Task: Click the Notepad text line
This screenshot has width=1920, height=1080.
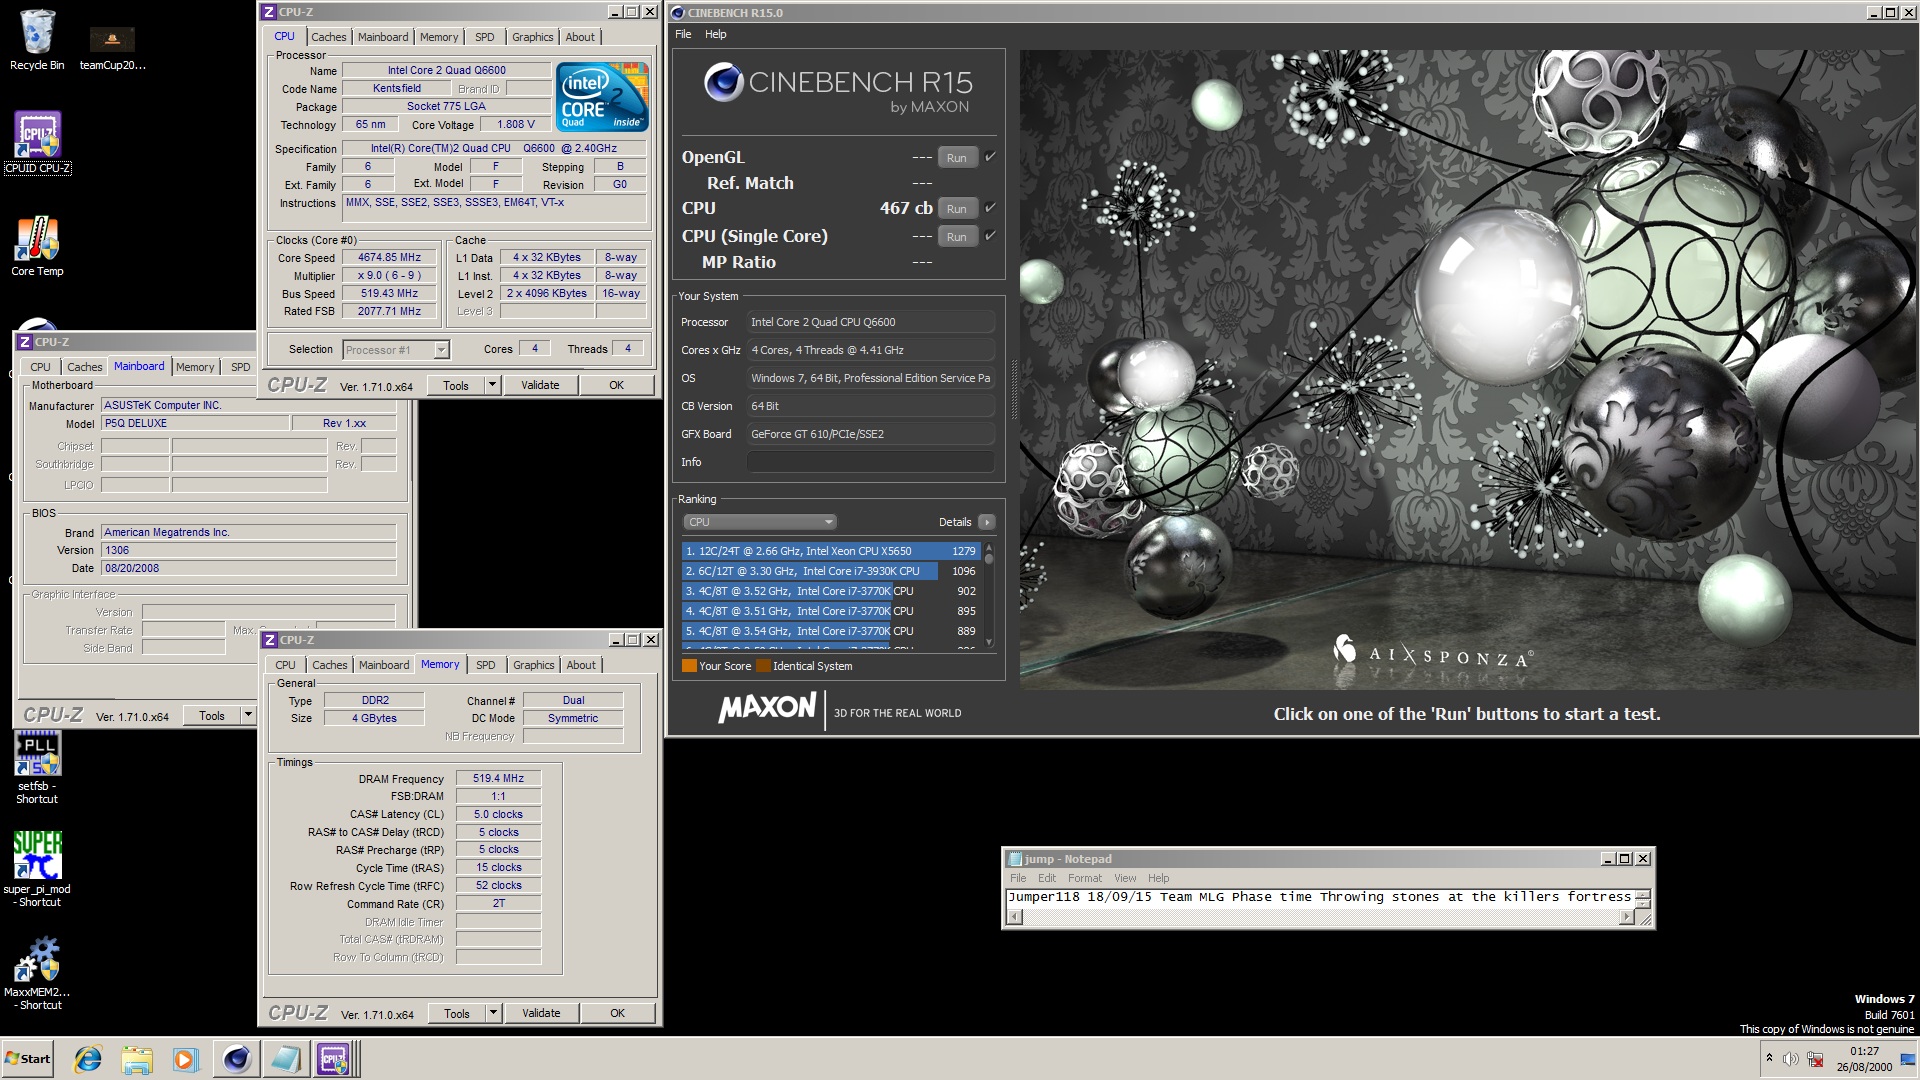Action: (1320, 897)
